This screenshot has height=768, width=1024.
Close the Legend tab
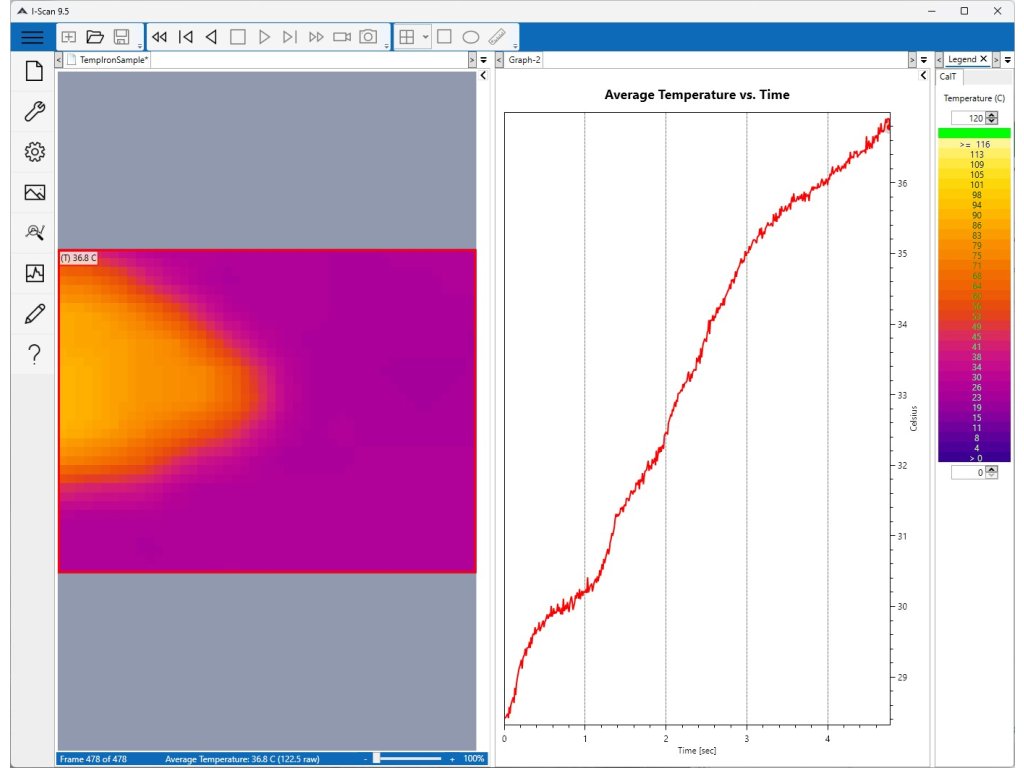click(983, 60)
